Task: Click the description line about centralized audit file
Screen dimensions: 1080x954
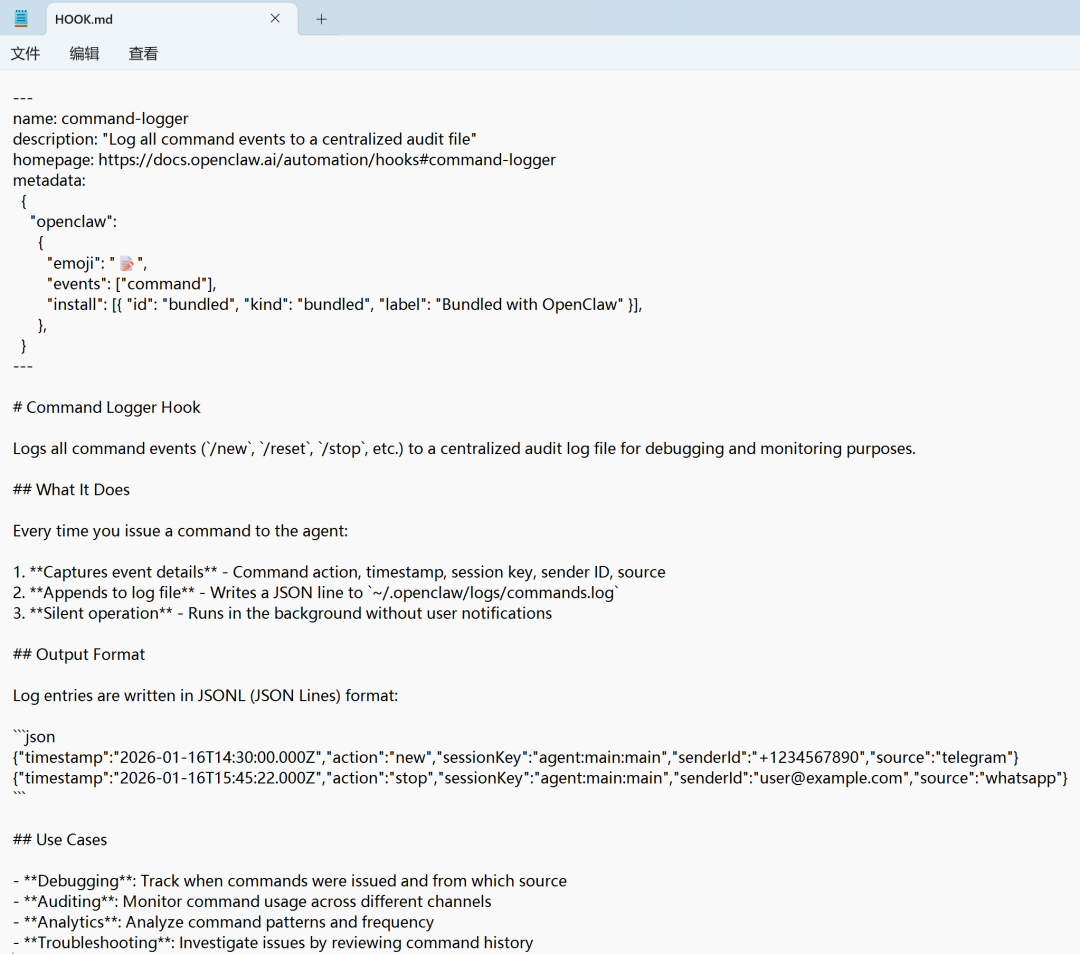Action: (x=245, y=139)
